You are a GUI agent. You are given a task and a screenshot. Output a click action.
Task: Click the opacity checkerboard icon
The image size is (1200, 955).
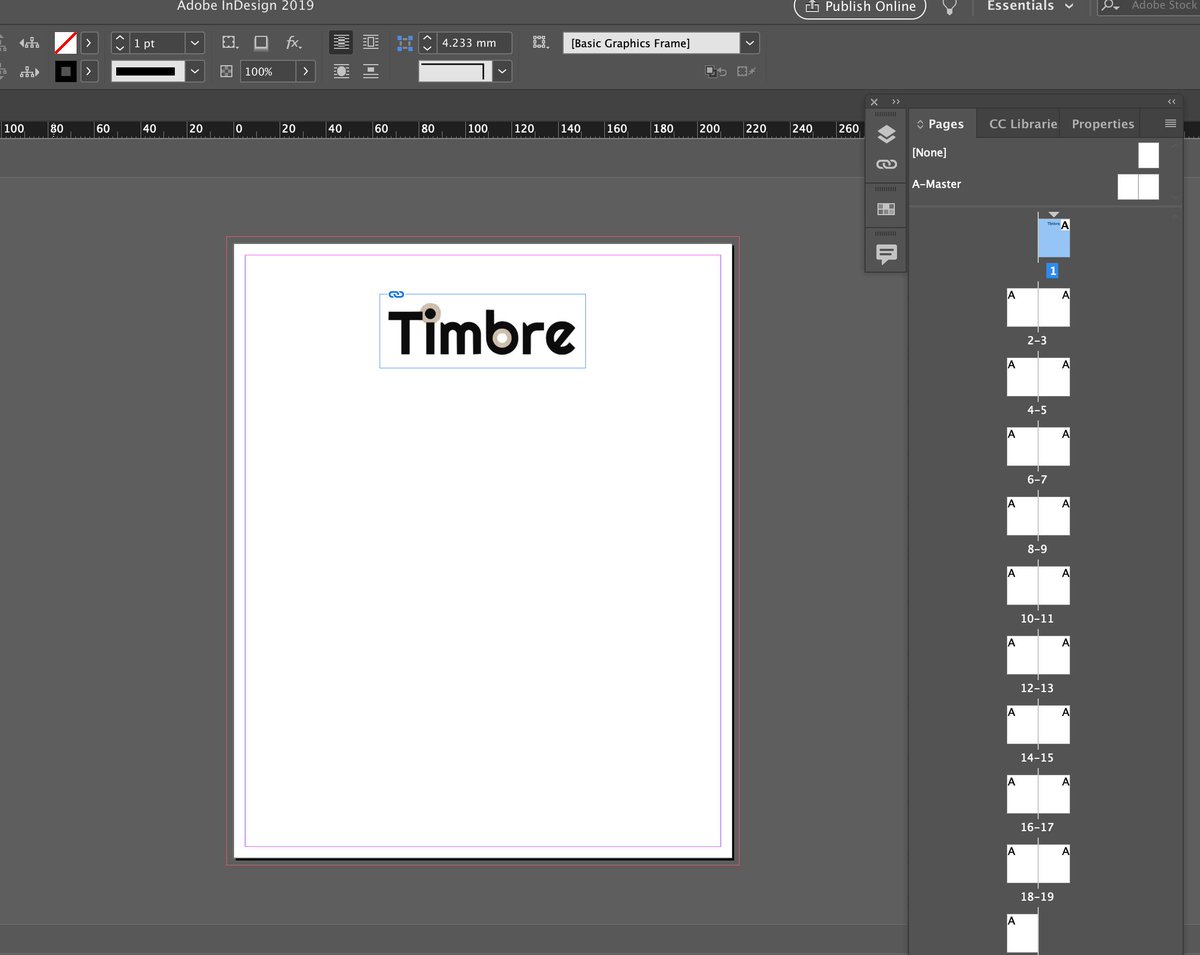227,72
